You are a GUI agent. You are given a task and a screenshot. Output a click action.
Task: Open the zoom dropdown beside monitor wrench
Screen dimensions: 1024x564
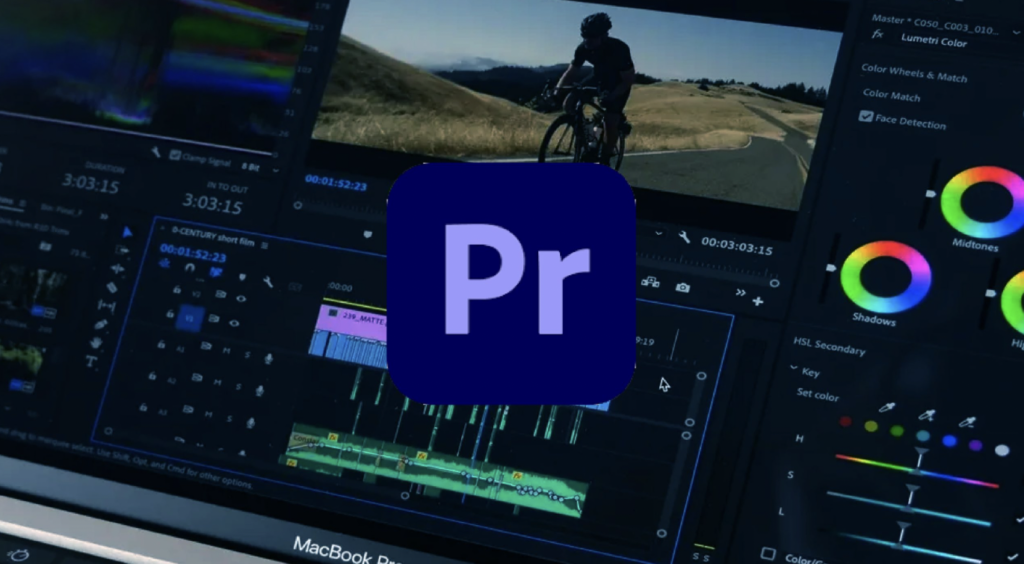tap(659, 233)
